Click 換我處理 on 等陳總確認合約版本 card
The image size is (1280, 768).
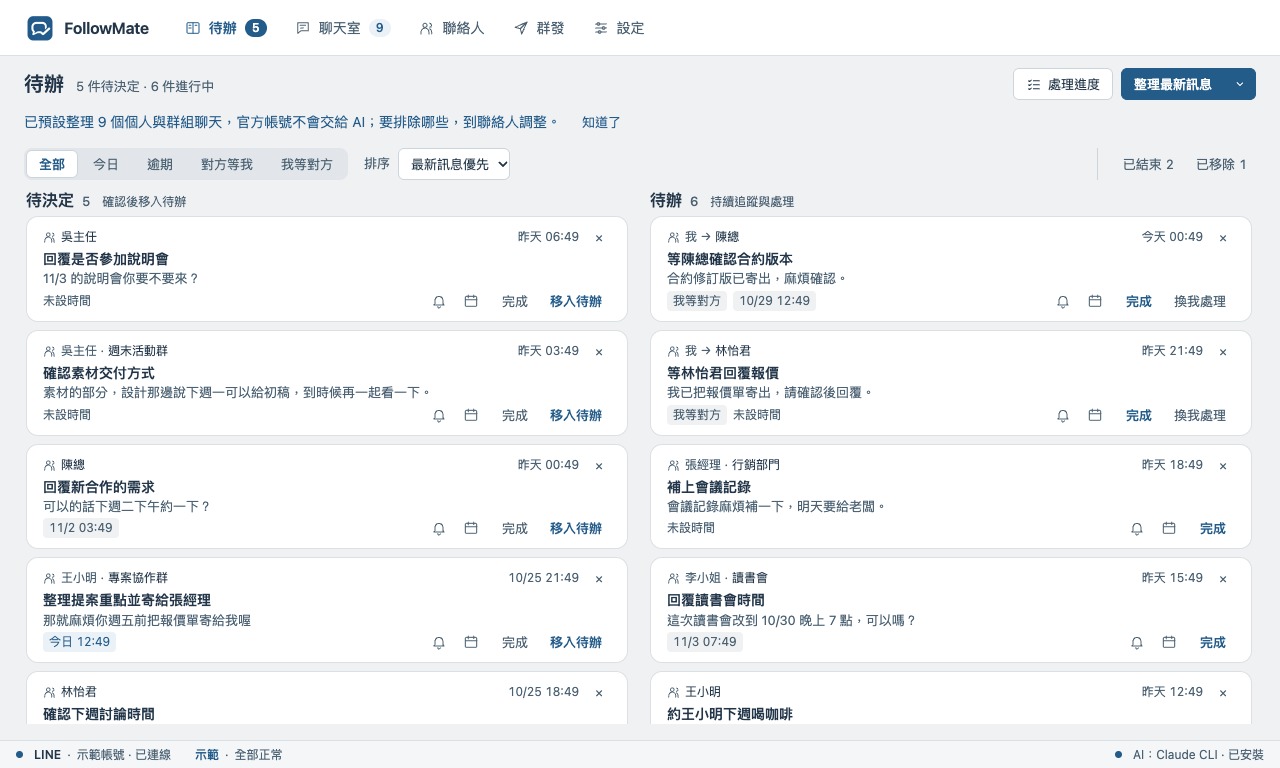[1200, 302]
